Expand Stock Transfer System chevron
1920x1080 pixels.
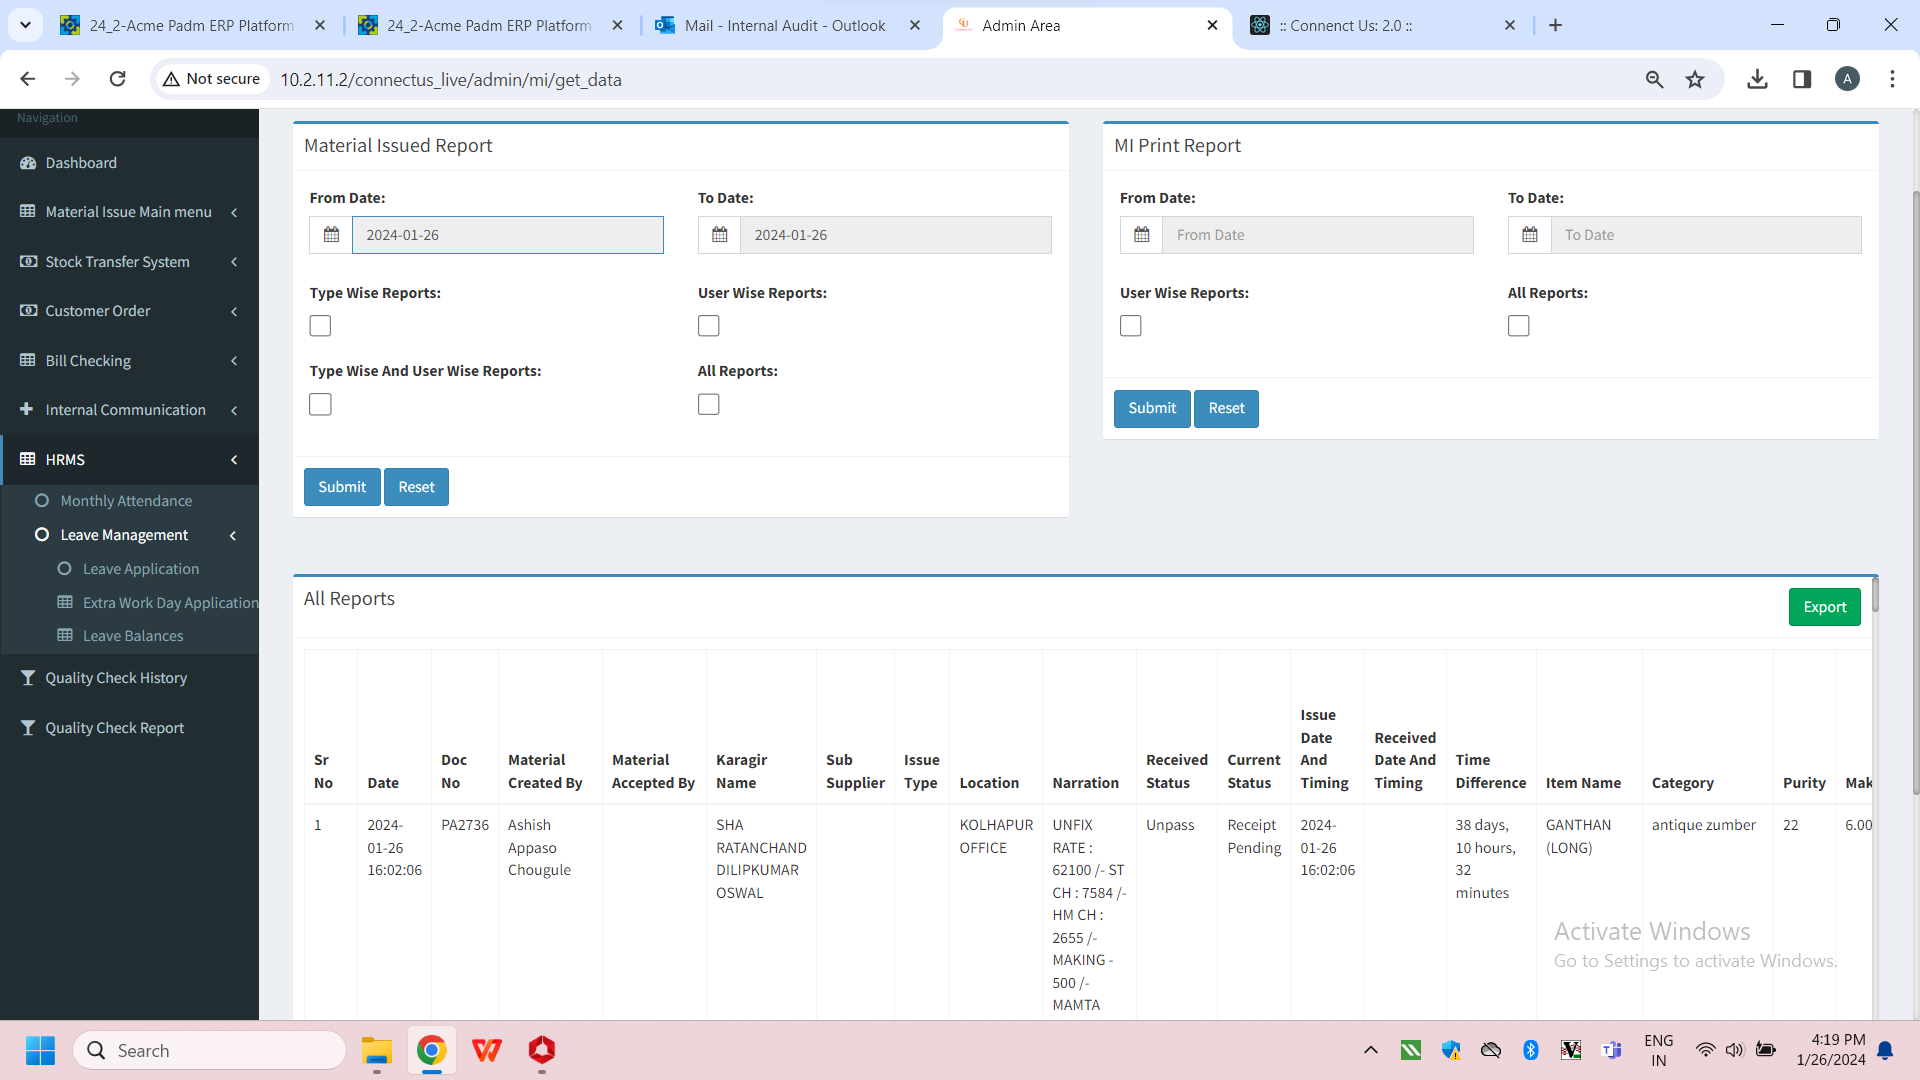click(234, 262)
